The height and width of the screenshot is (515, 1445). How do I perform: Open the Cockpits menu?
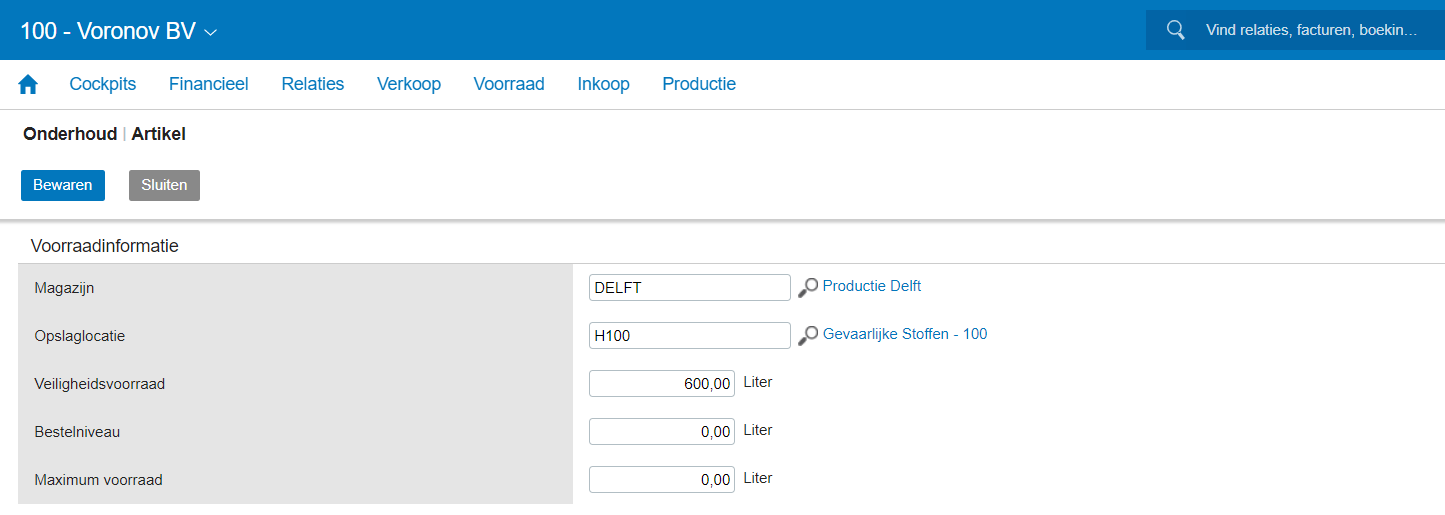102,84
